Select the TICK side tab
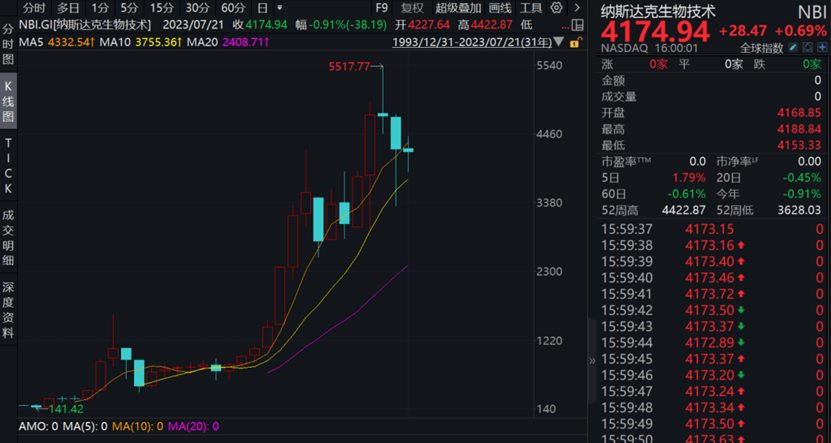This screenshot has width=831, height=443. (8, 169)
